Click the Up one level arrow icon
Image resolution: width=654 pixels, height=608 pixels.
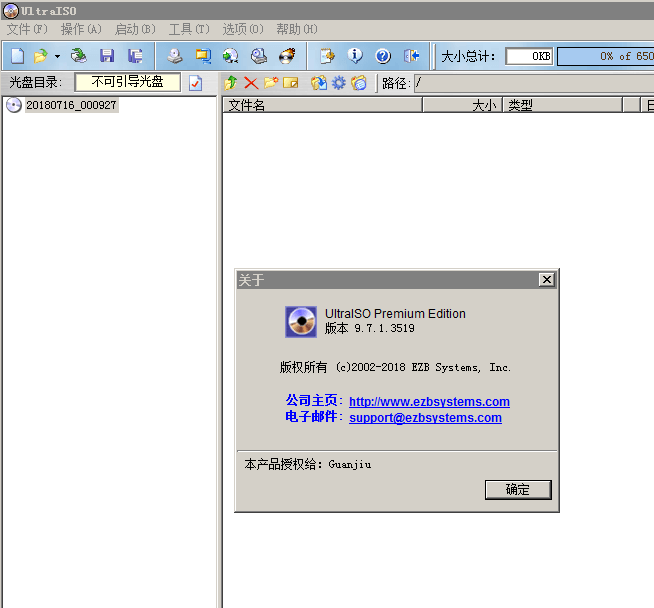(x=231, y=83)
